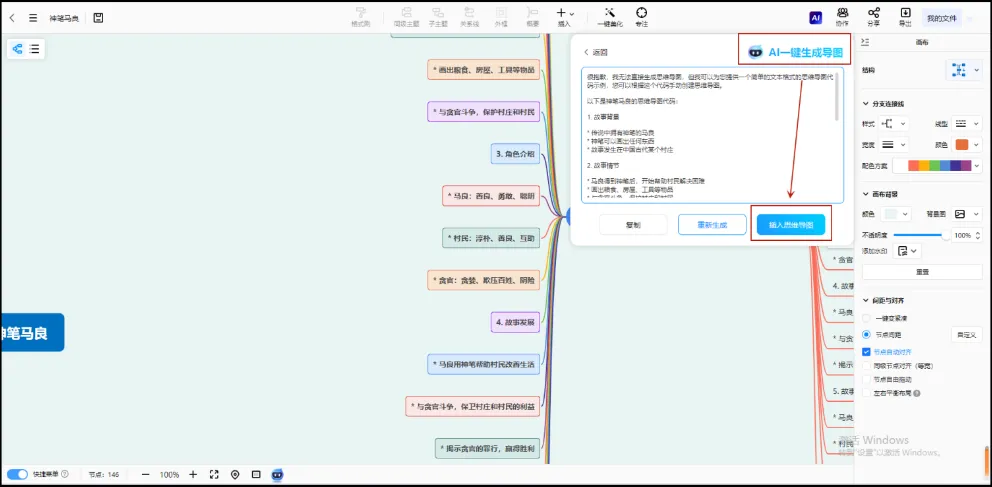The image size is (992, 487).
Task: Enable the 节点自由拖动 checkbox
Action: tap(866, 379)
